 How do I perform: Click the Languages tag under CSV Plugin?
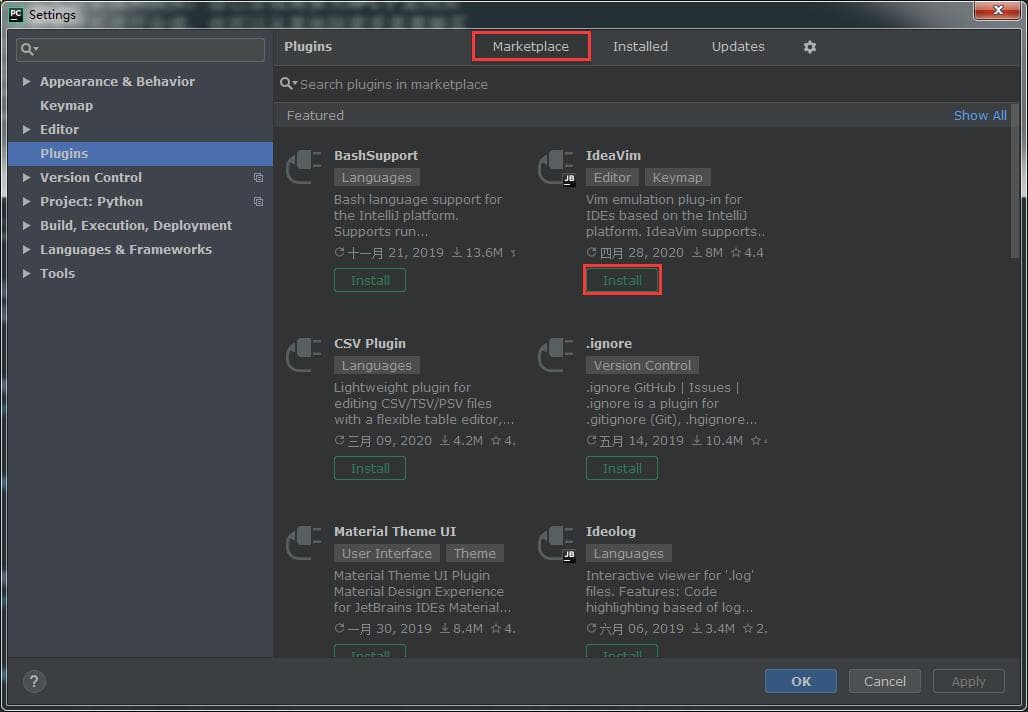pos(376,365)
